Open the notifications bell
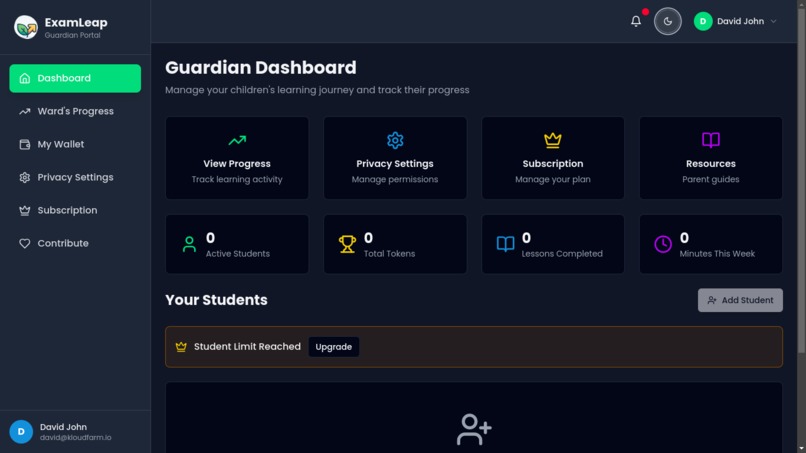Screen dimensions: 806x453 click(636, 21)
